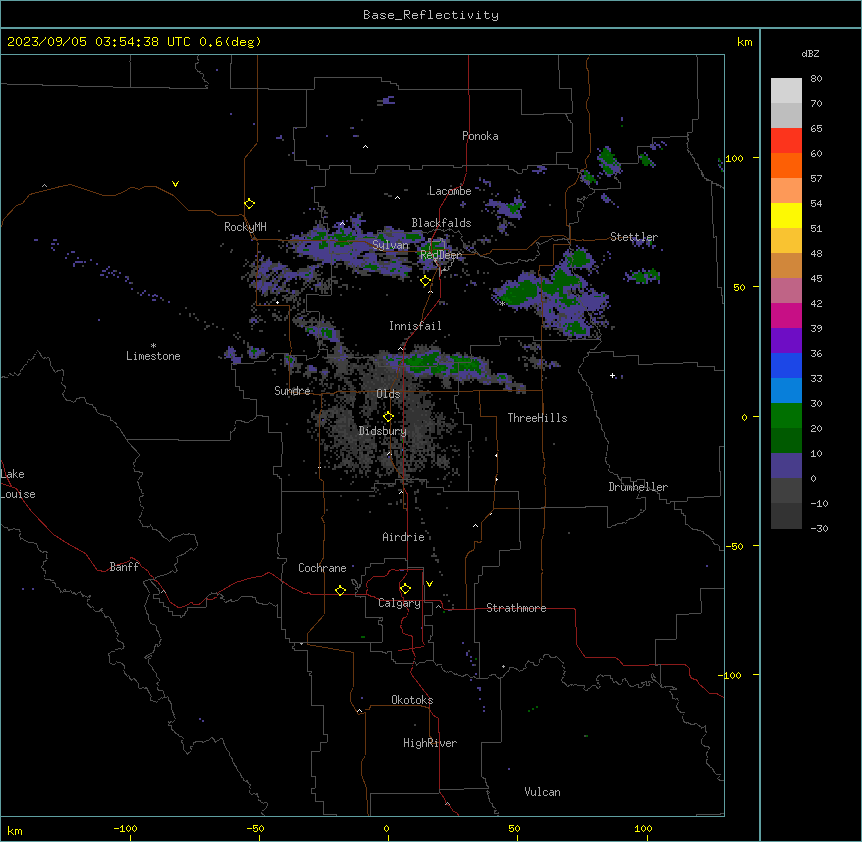The width and height of the screenshot is (862, 842).
Task: Click the dBZ legend heading
Action: pos(810,53)
